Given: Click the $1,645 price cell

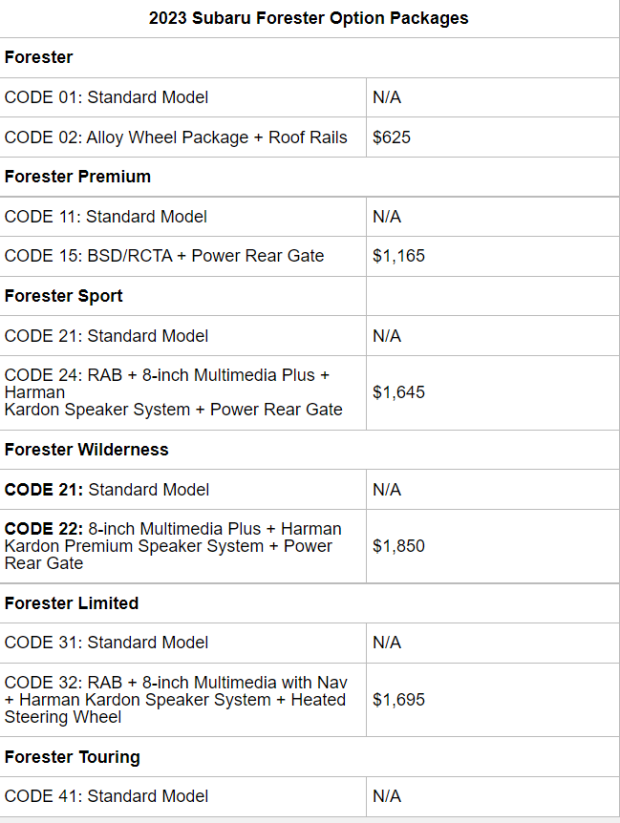Looking at the screenshot, I should (x=492, y=393).
